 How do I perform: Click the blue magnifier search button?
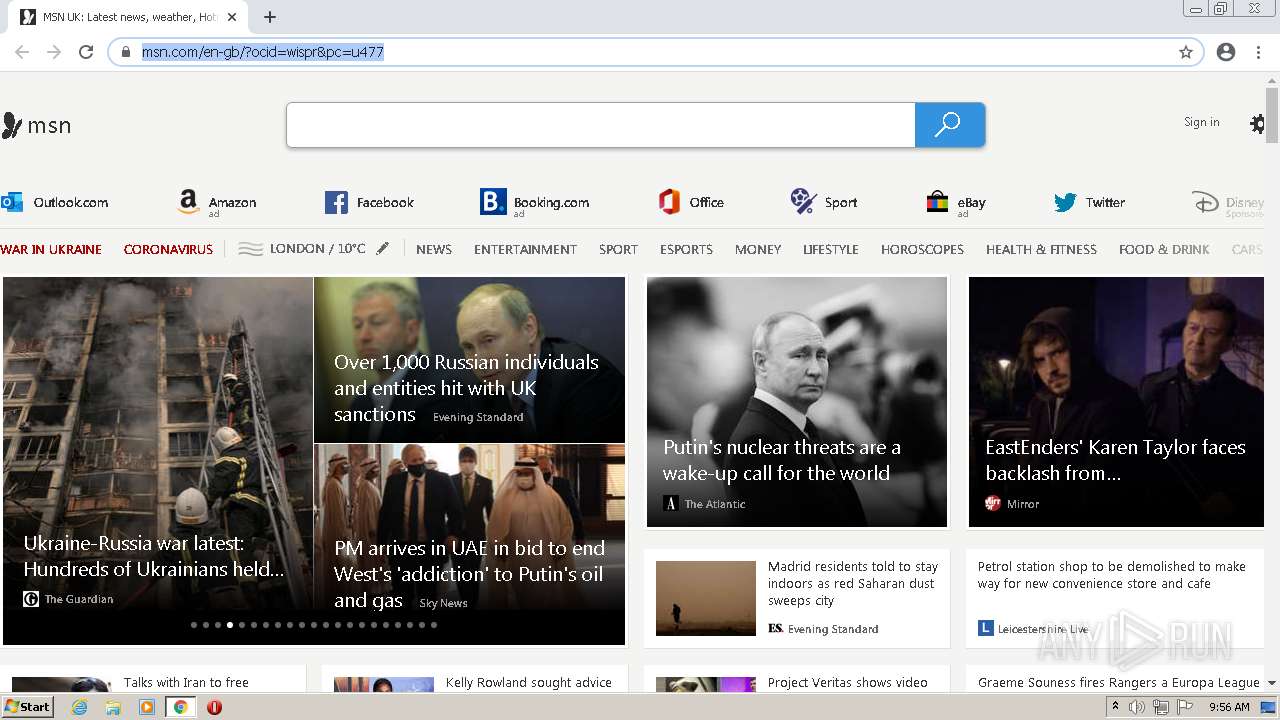949,125
